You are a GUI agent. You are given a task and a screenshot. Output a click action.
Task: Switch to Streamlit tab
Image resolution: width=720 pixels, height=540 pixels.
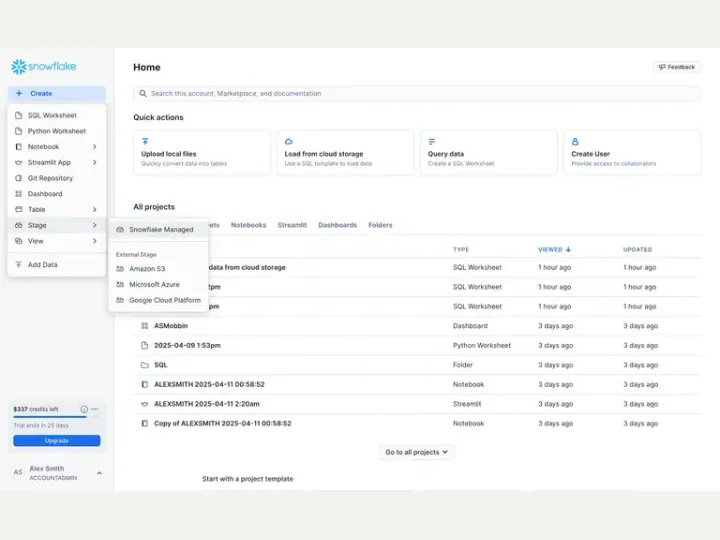[x=292, y=225]
